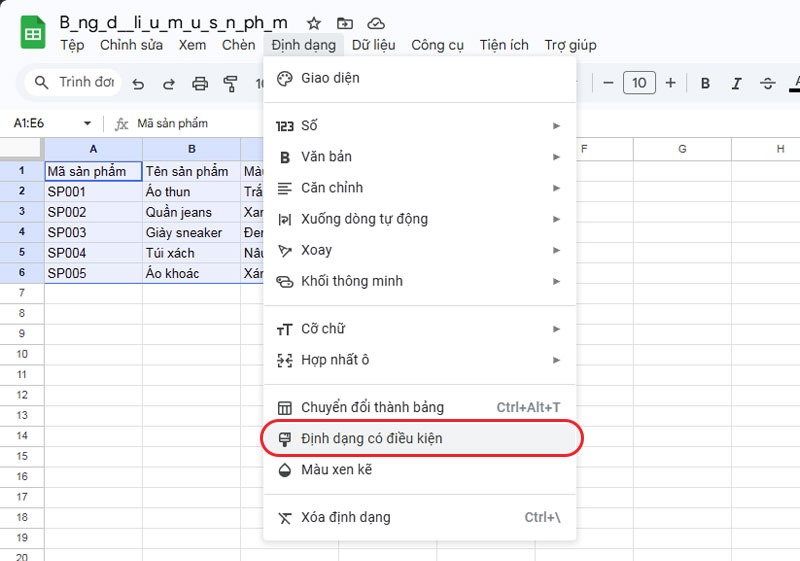Click cell Áo khoác
800x561 pixels.
click(192, 273)
